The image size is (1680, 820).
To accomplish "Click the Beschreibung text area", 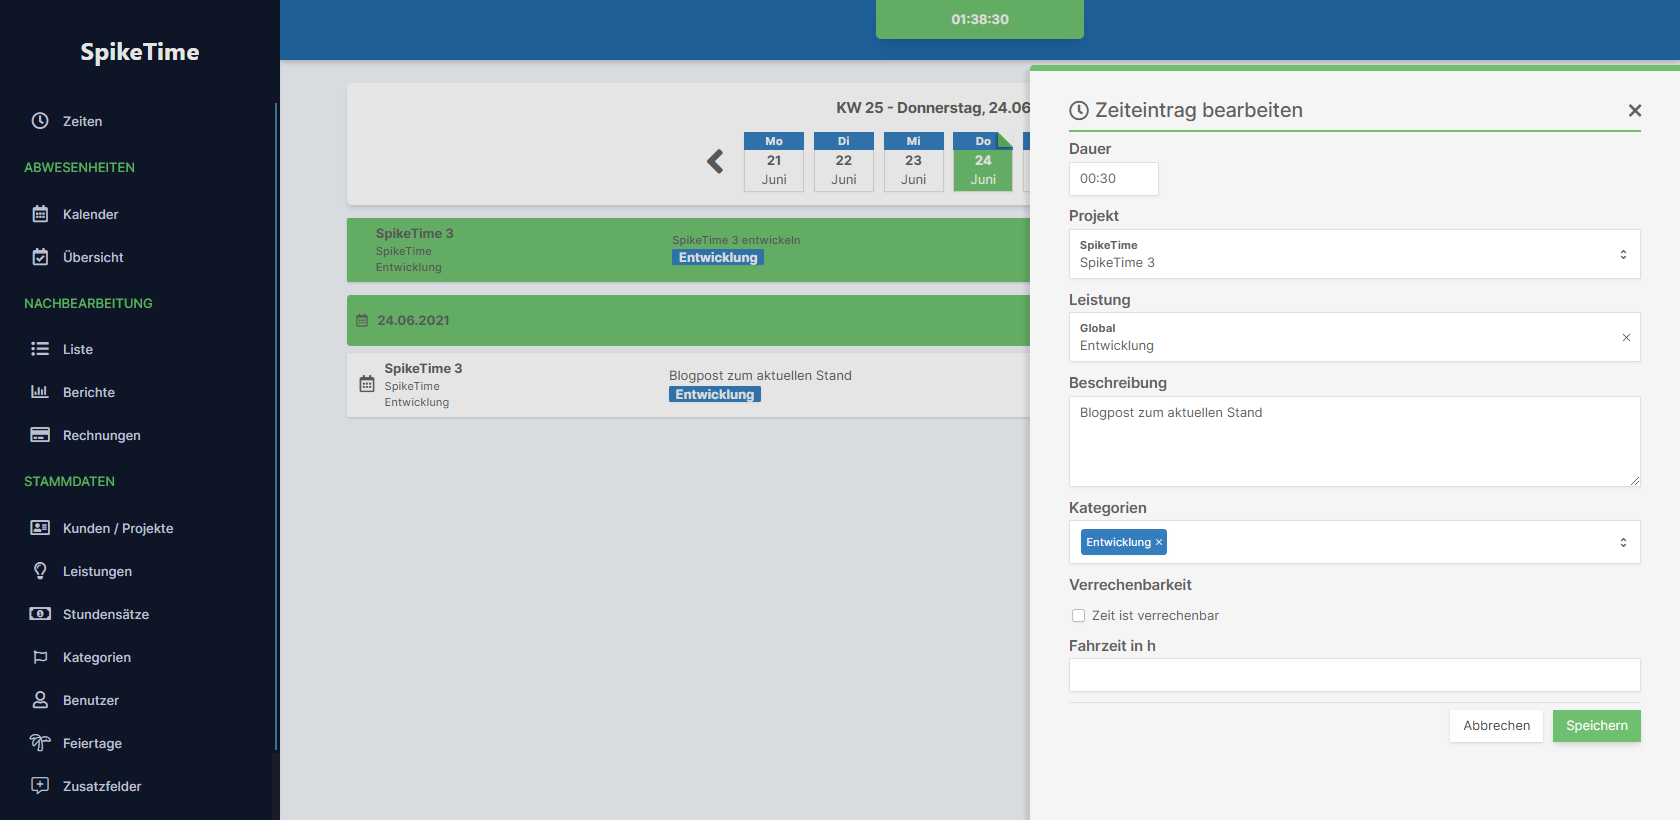I will coord(1354,442).
